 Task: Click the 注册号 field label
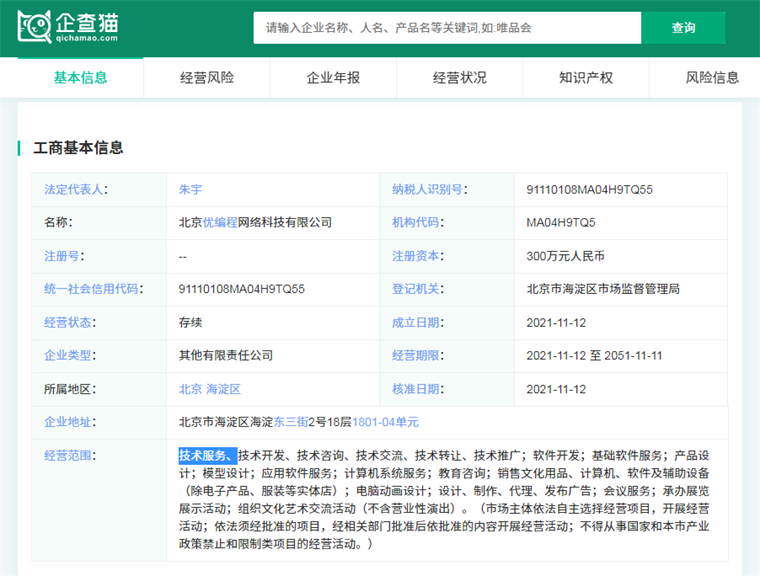tap(64, 256)
